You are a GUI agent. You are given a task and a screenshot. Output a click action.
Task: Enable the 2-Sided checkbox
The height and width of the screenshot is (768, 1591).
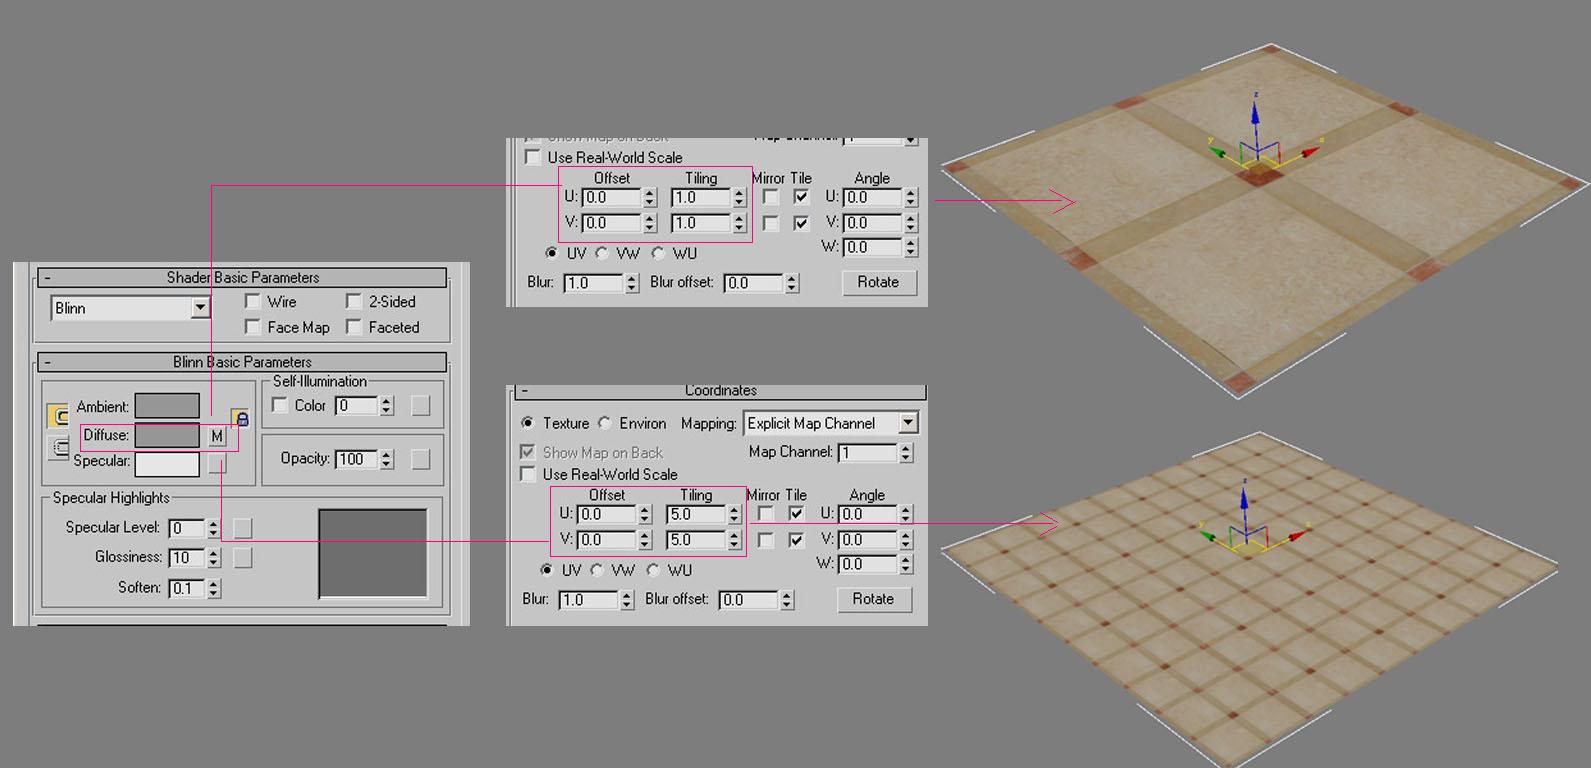click(x=354, y=301)
